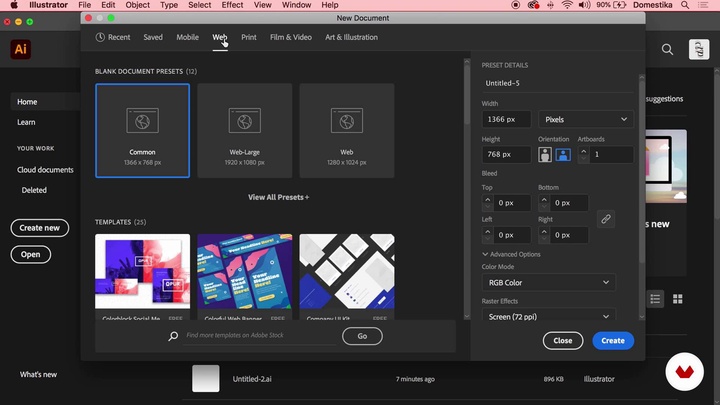Click the Width input field
The width and height of the screenshot is (720, 405).
506,119
